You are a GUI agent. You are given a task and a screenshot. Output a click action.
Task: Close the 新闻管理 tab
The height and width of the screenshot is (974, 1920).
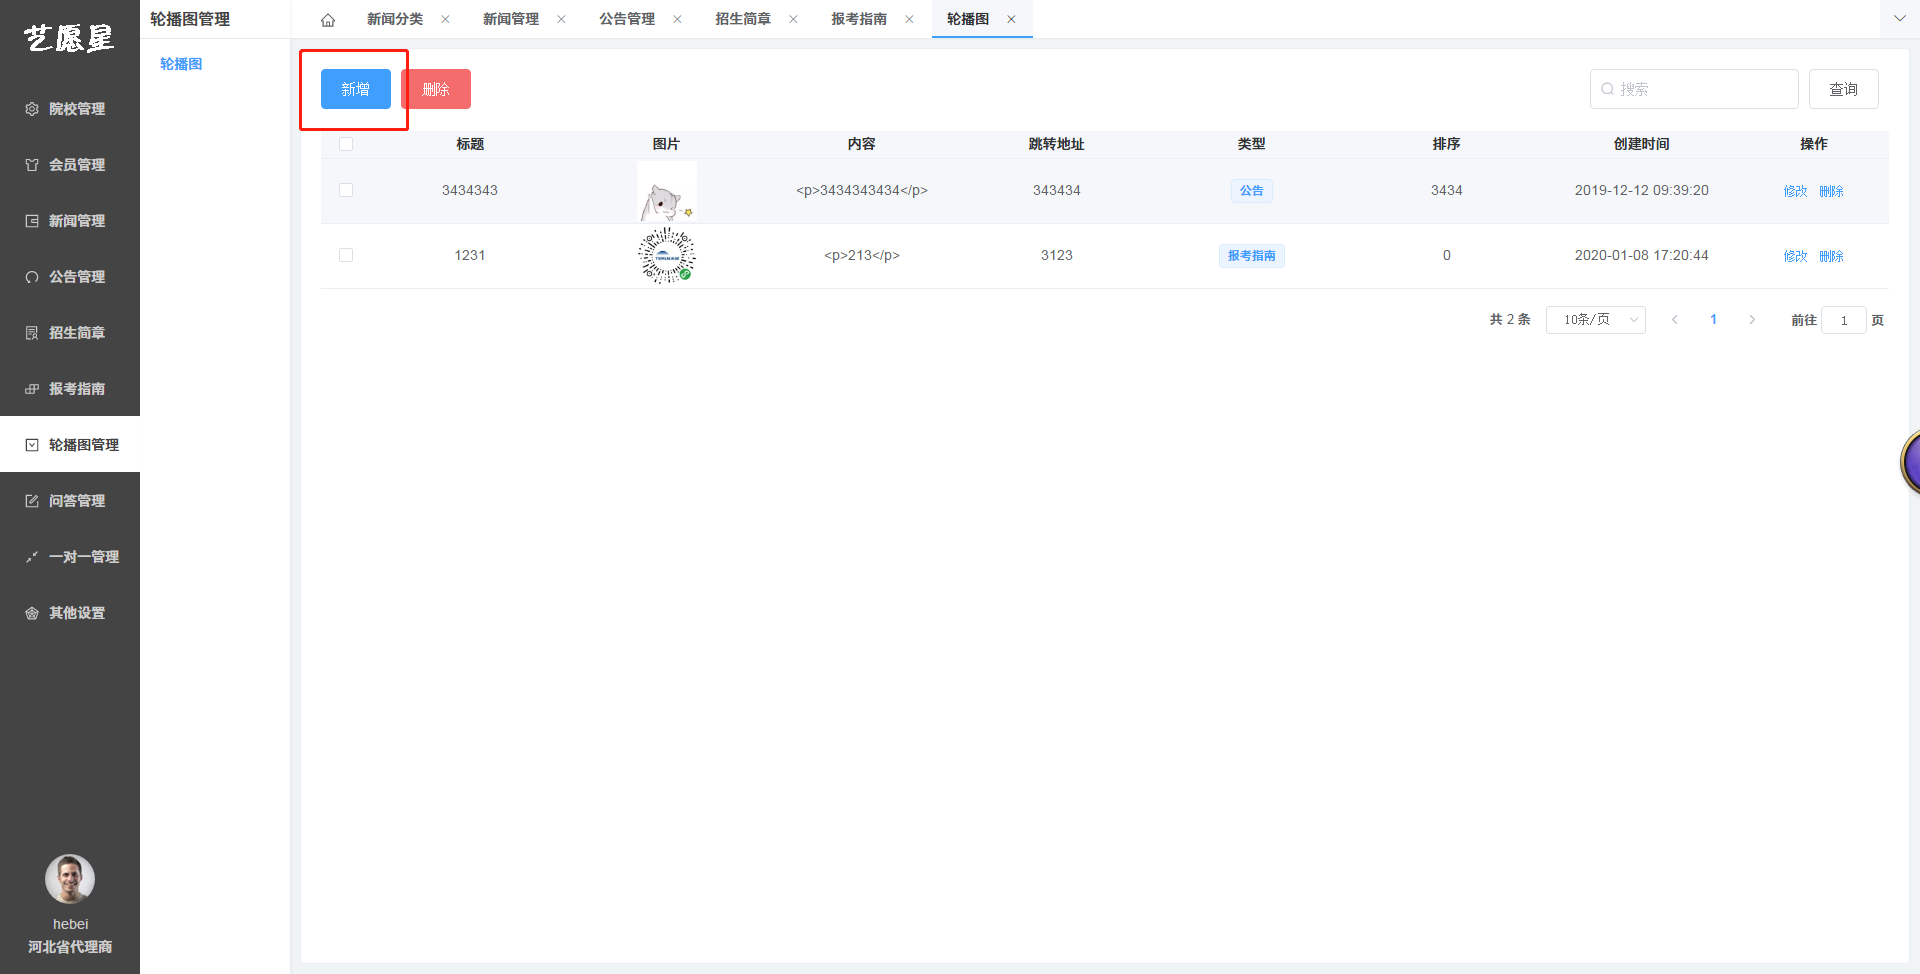pos(561,19)
